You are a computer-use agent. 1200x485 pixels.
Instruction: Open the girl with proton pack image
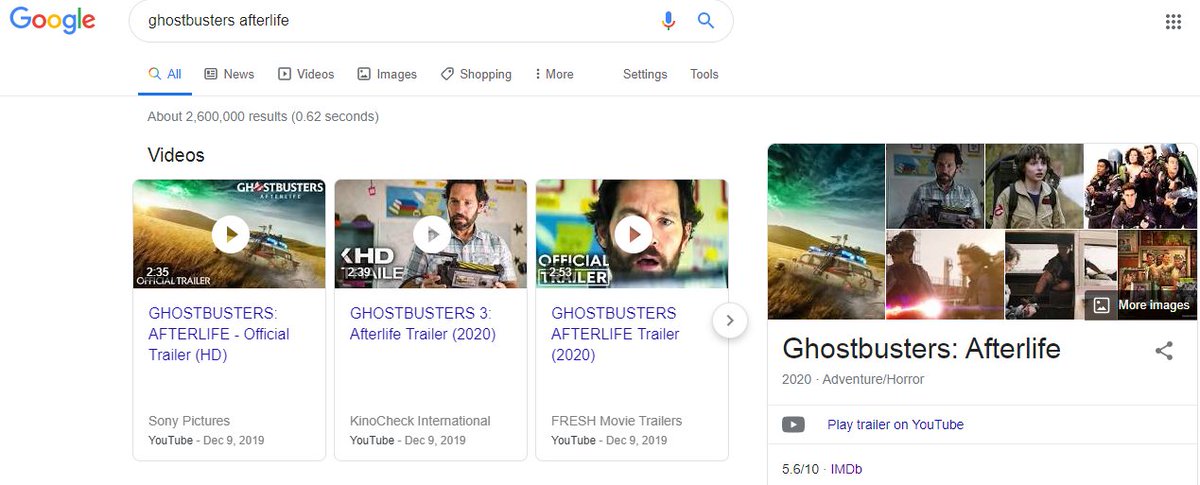(1034, 186)
